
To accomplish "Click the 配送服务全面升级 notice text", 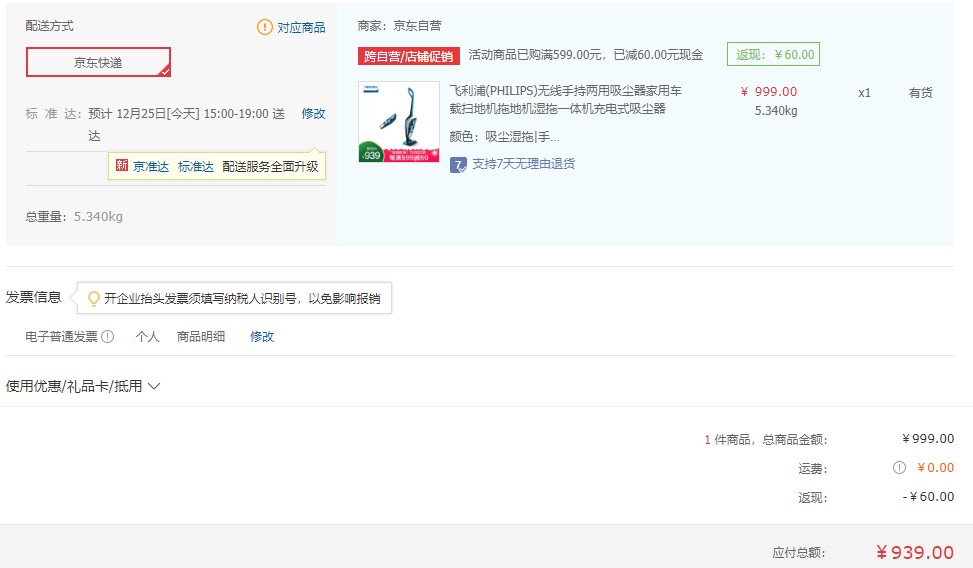I will tap(271, 166).
